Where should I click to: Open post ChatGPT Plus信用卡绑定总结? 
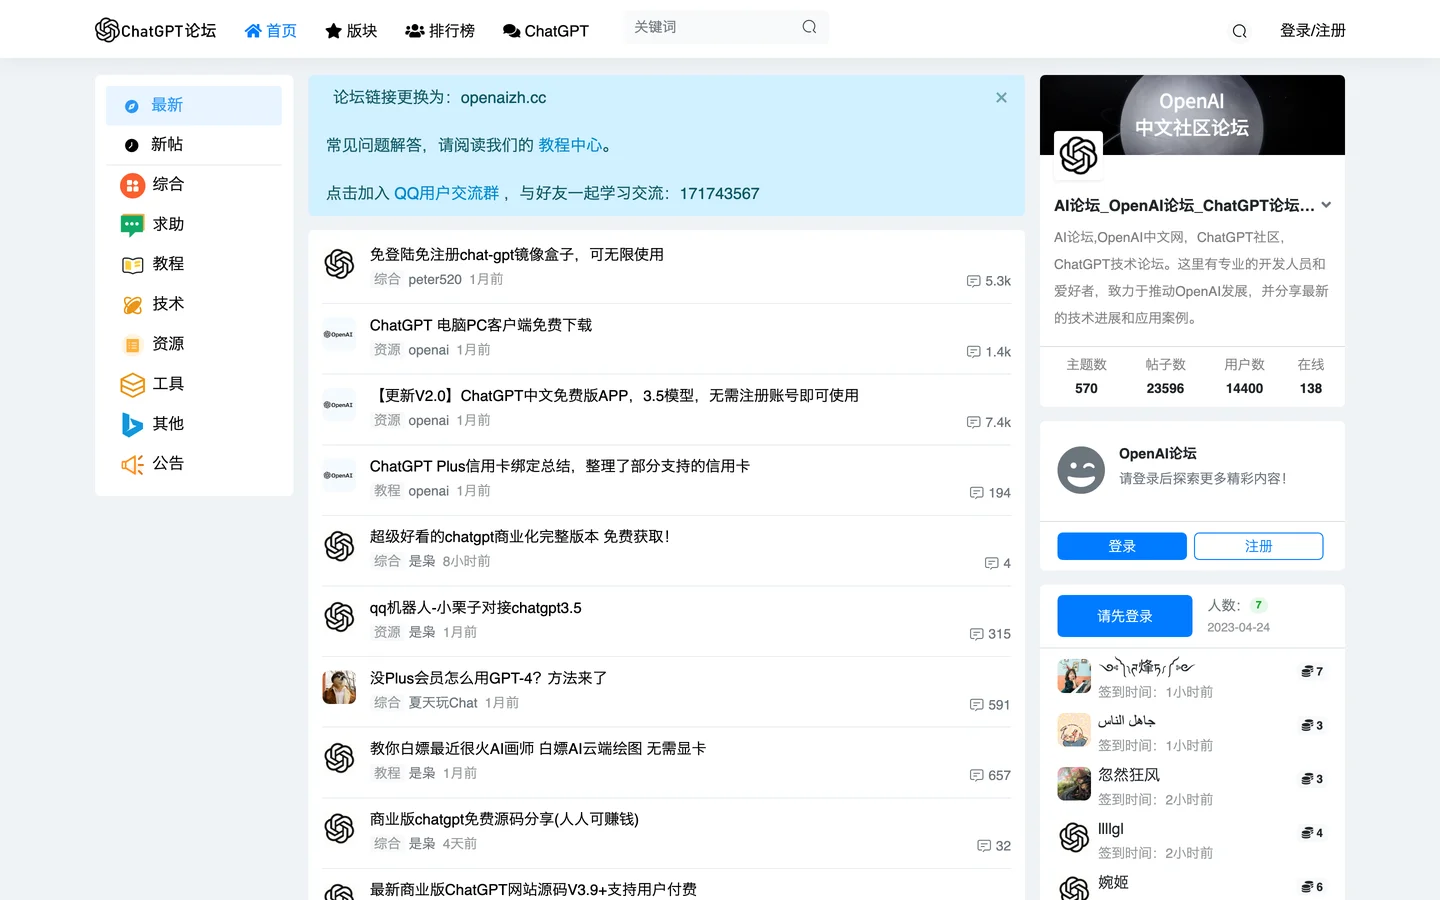(559, 466)
